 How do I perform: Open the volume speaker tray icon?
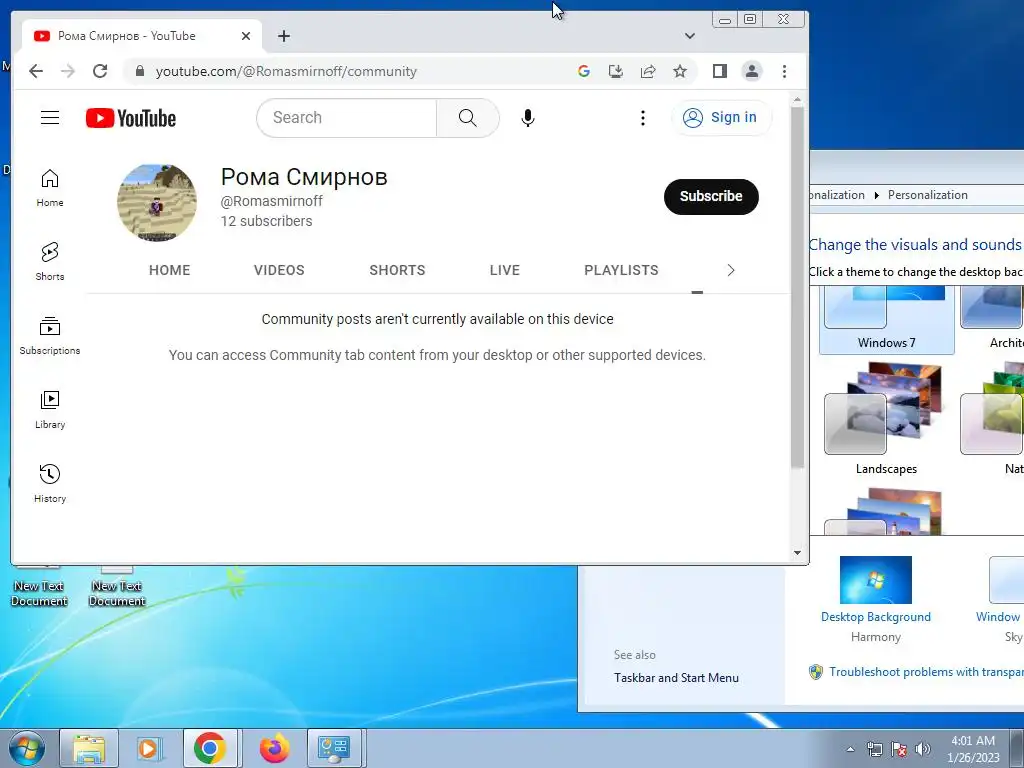(923, 749)
